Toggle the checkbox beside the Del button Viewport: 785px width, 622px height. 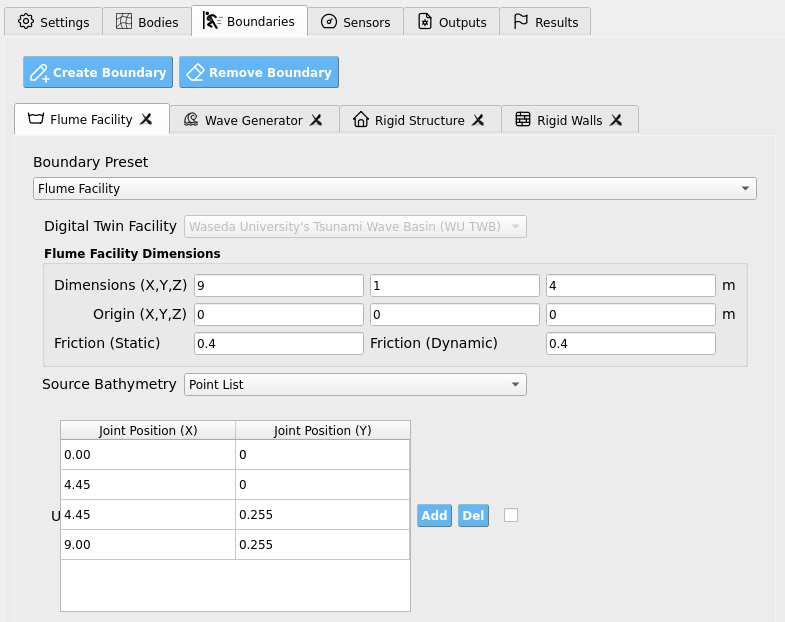[511, 515]
